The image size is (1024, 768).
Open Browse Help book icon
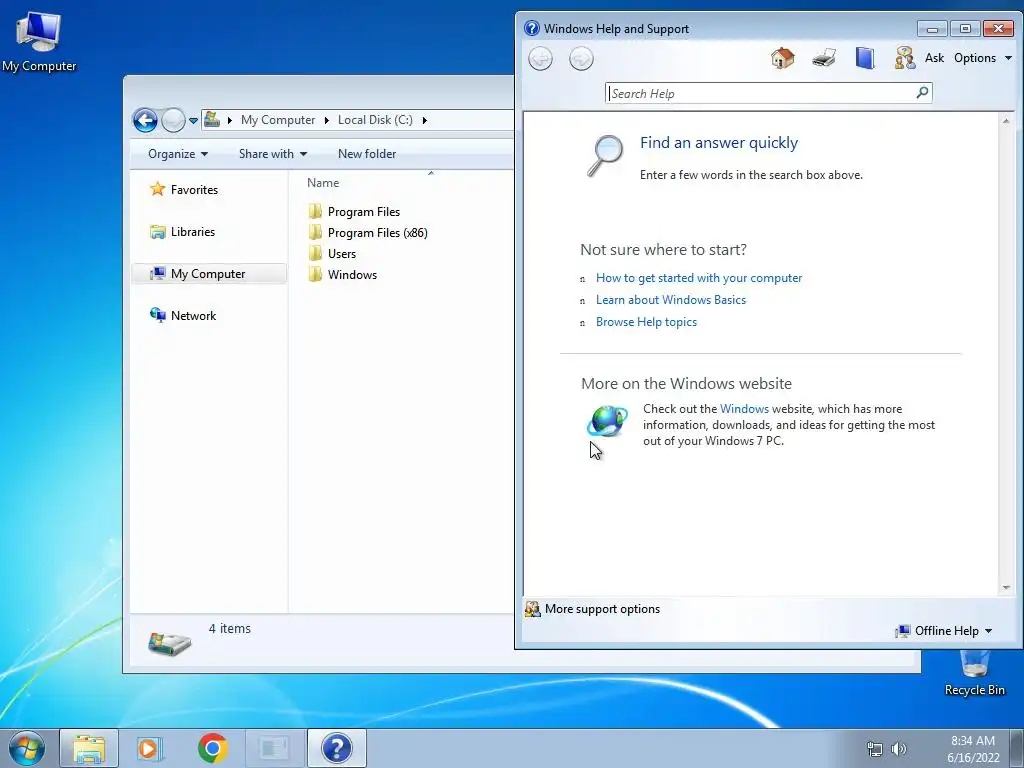[865, 58]
